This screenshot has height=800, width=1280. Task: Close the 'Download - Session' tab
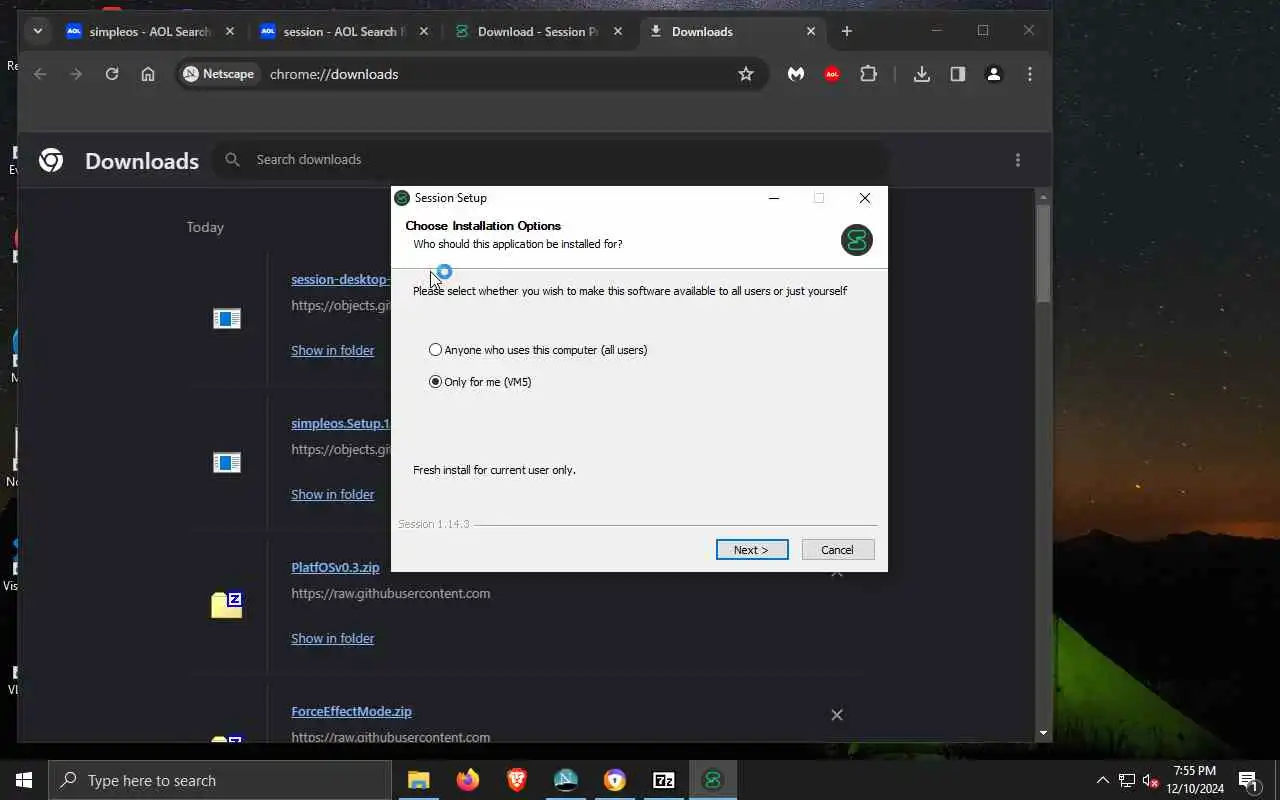(618, 31)
